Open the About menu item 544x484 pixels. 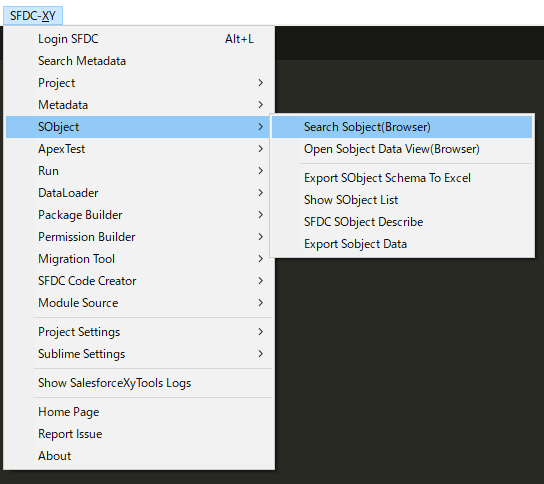point(139,456)
